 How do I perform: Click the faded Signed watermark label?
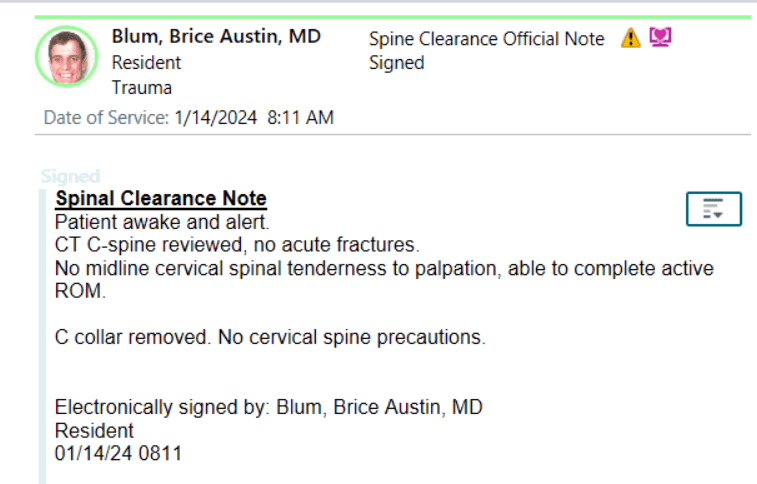[70, 177]
